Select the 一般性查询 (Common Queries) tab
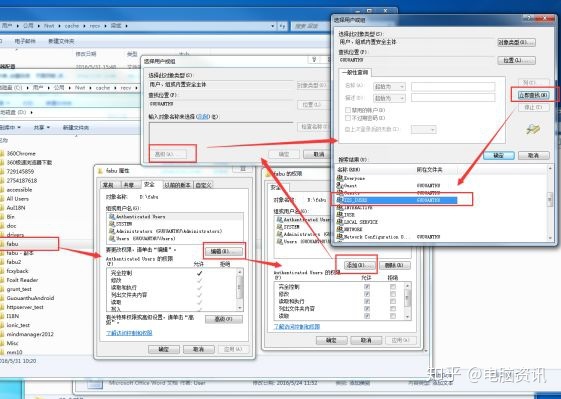Image resolution: width=561 pixels, height=399 pixels. pyautogui.click(x=355, y=72)
